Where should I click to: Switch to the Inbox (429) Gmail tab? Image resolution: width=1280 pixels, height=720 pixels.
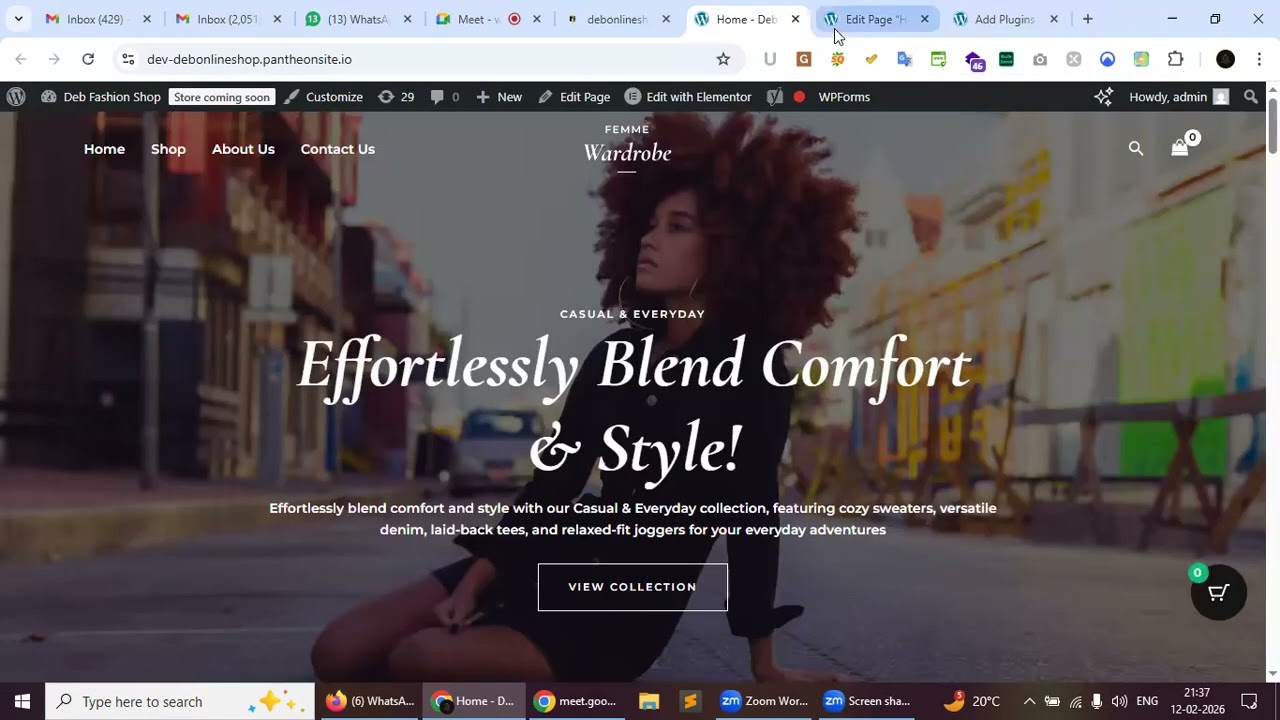95,19
